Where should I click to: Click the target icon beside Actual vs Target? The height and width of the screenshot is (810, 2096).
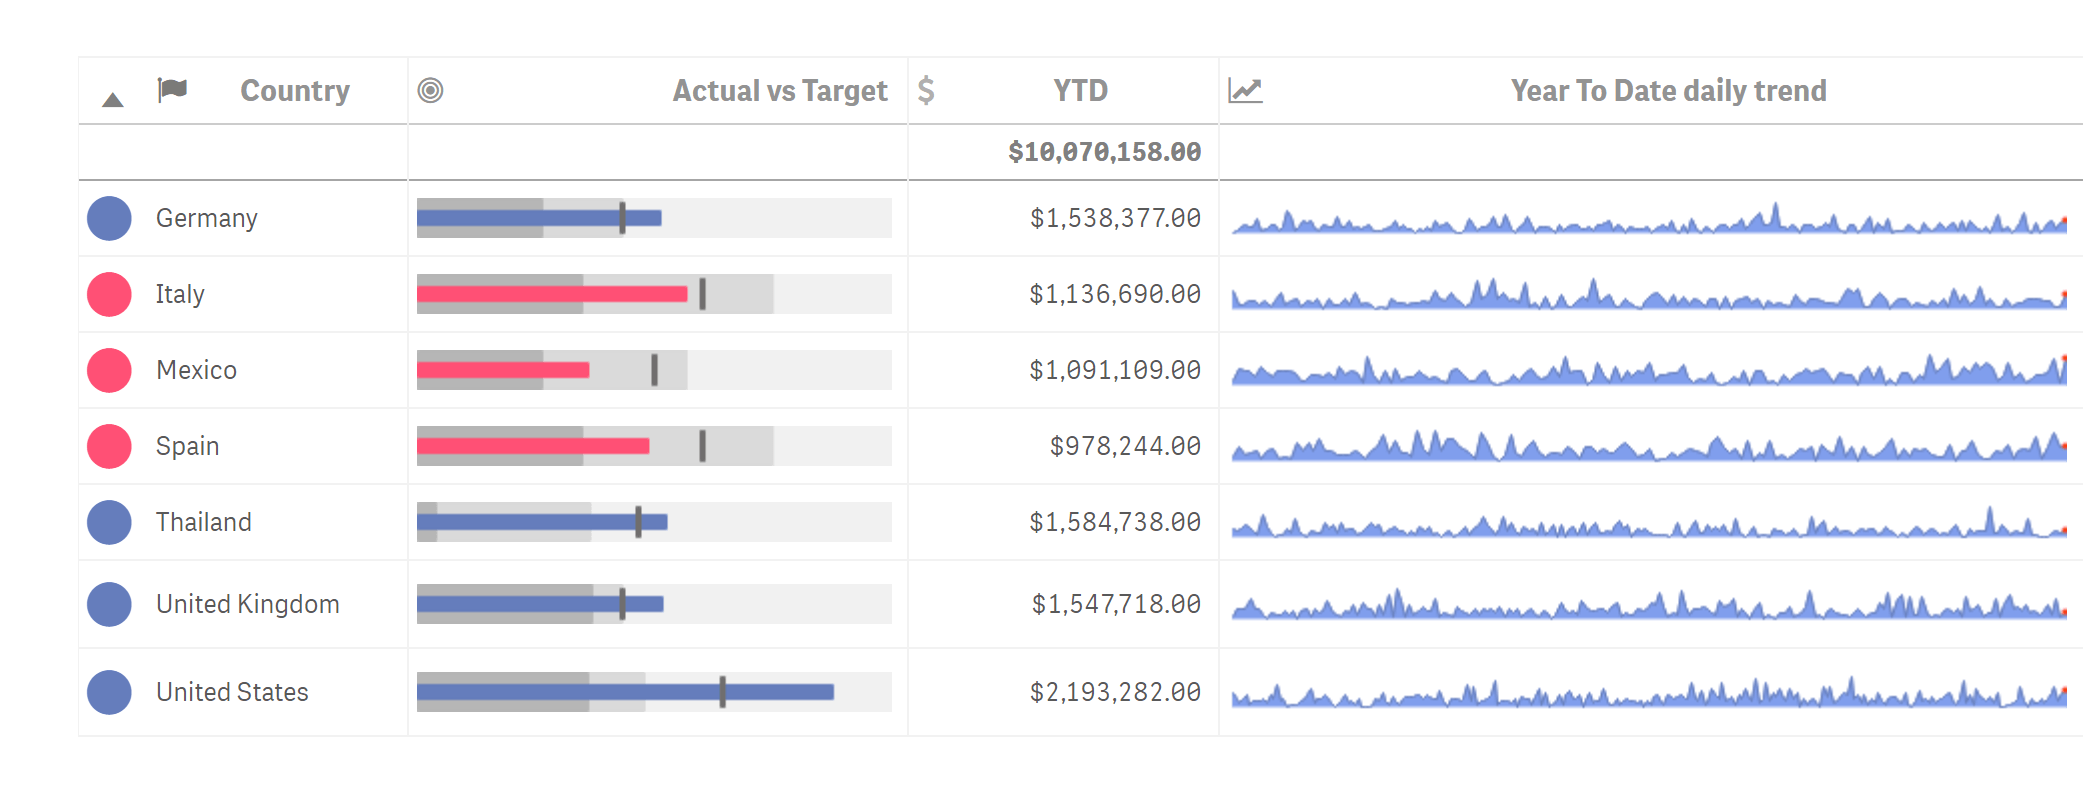tap(430, 90)
